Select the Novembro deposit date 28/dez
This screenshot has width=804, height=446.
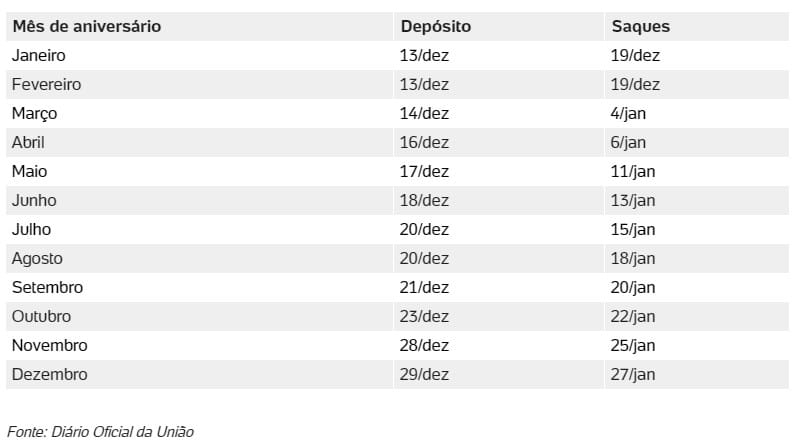424,346
